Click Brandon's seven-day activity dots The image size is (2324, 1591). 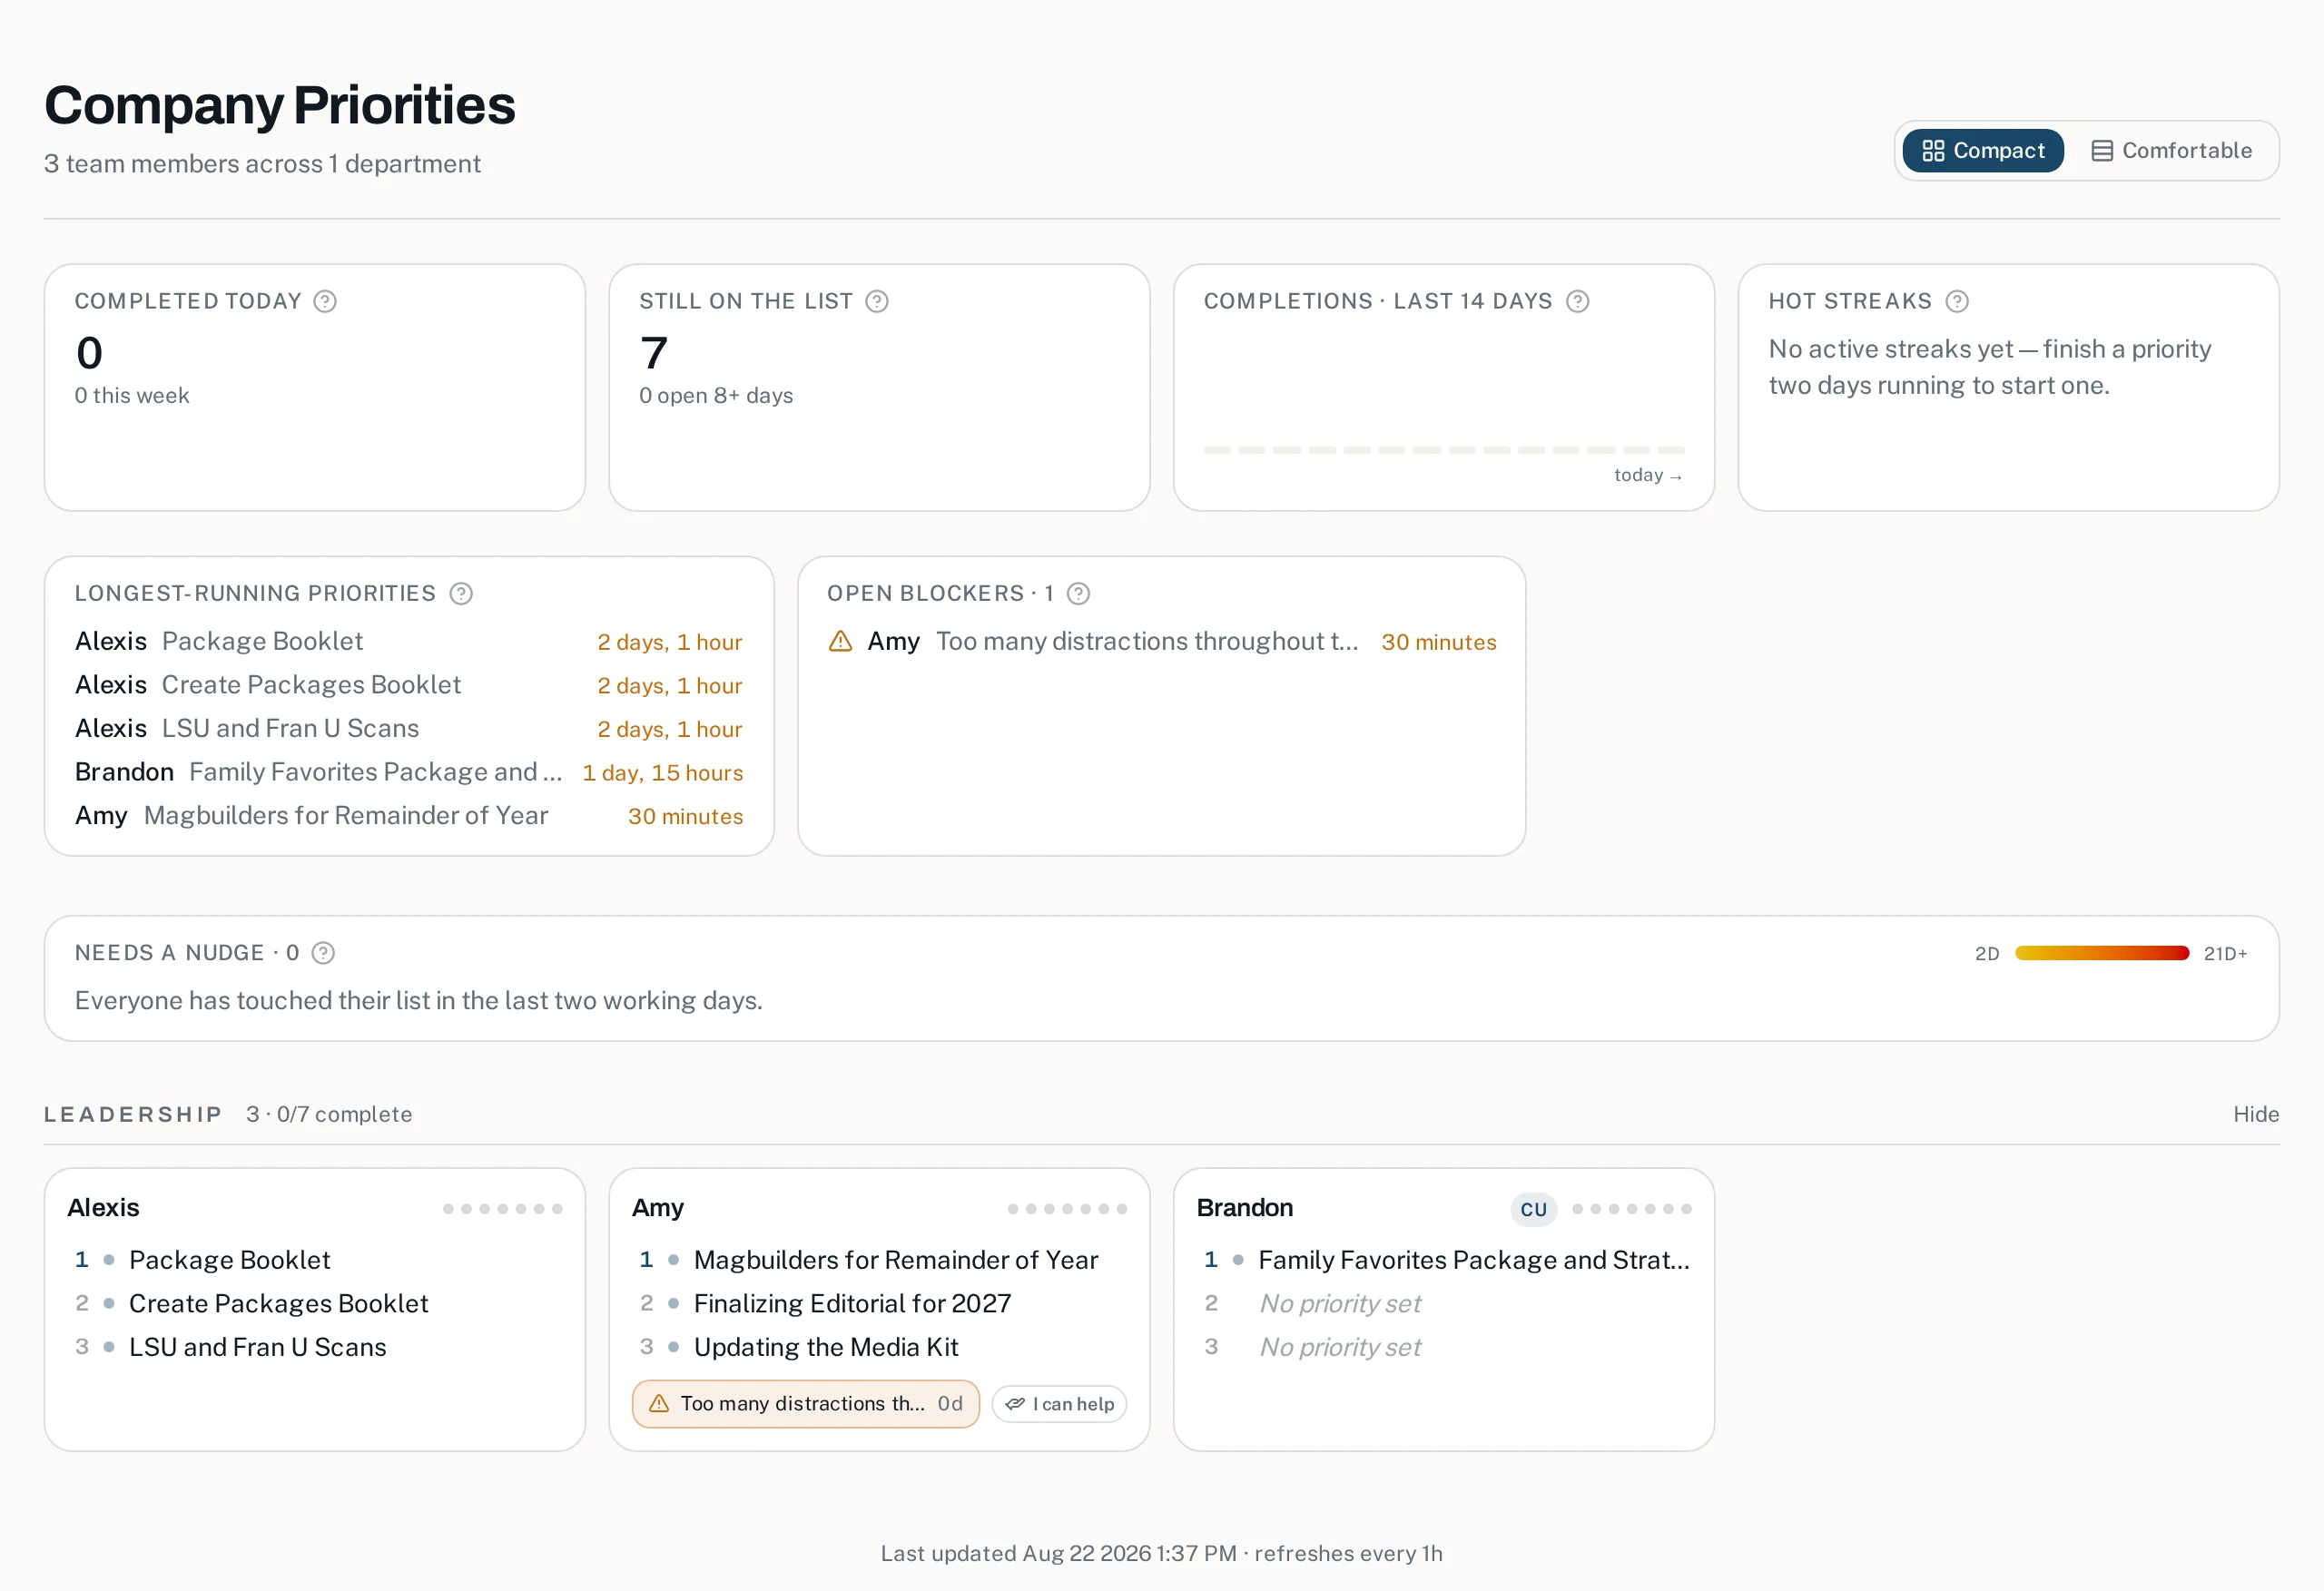coord(1632,1209)
